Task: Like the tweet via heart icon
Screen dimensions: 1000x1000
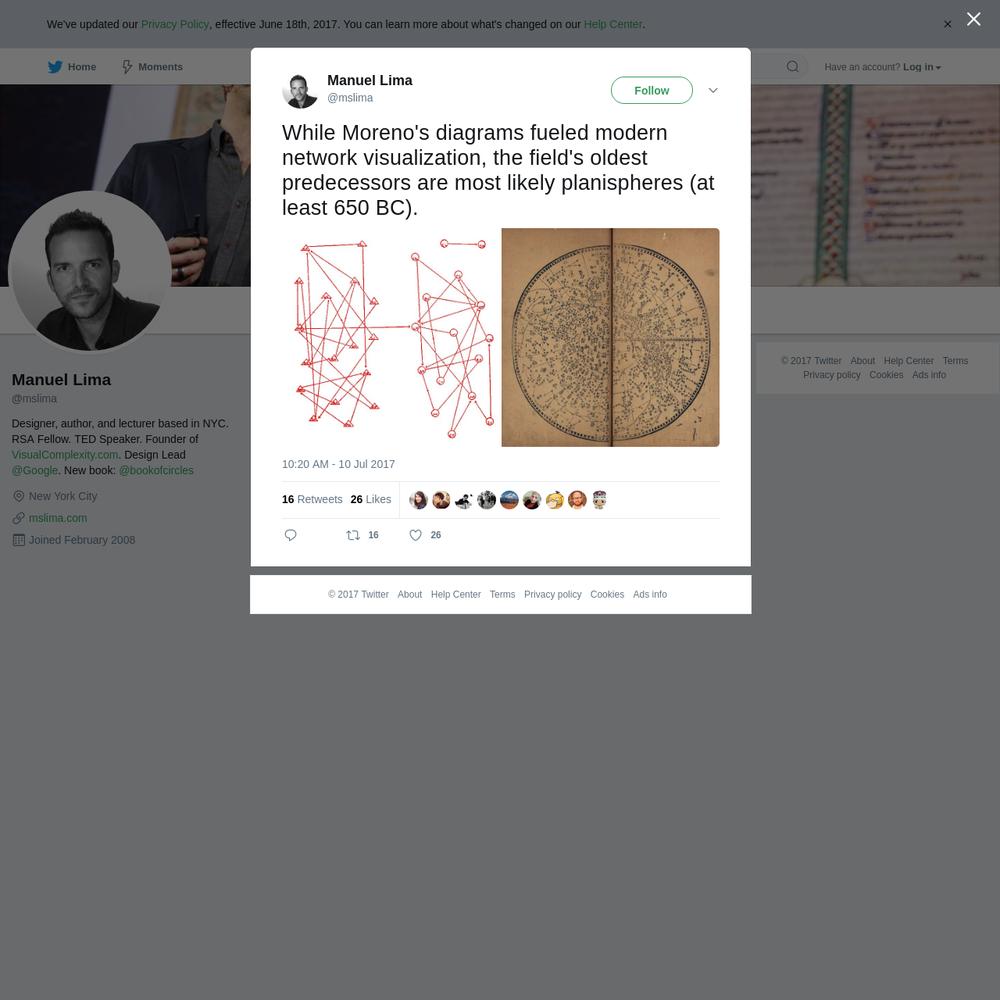Action: (415, 535)
